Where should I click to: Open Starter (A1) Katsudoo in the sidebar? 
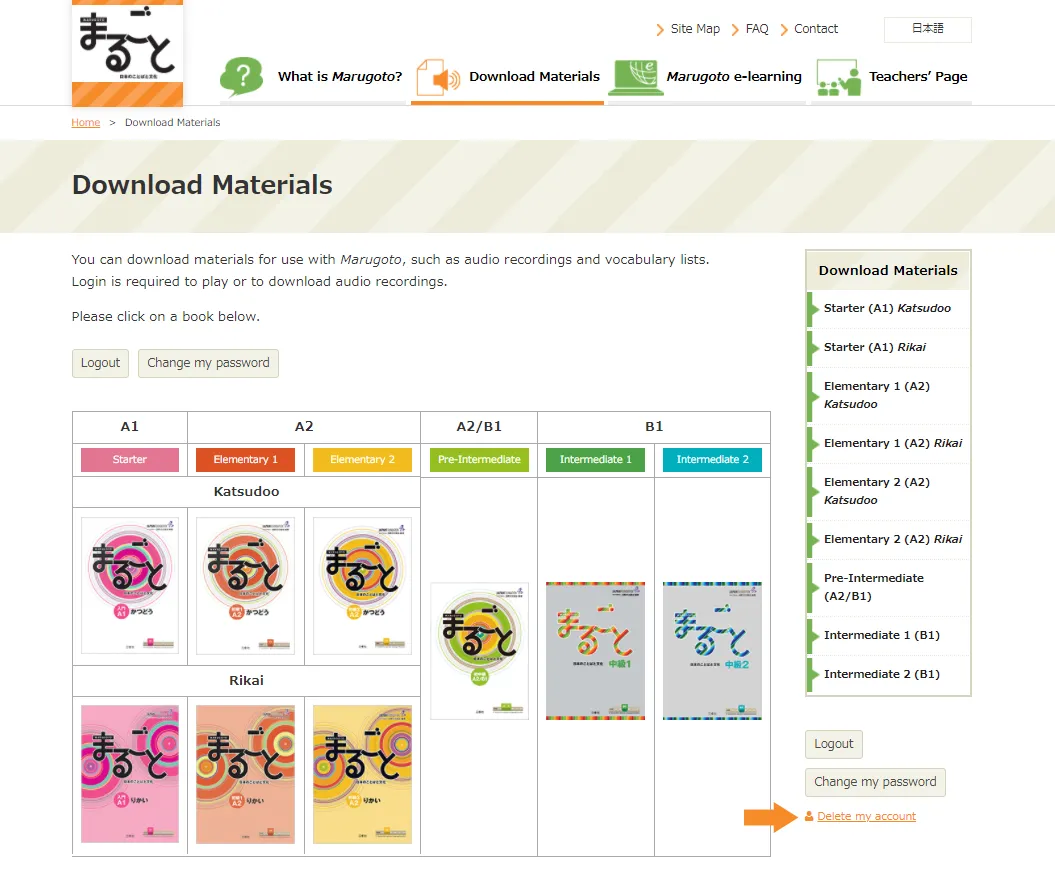tap(888, 309)
